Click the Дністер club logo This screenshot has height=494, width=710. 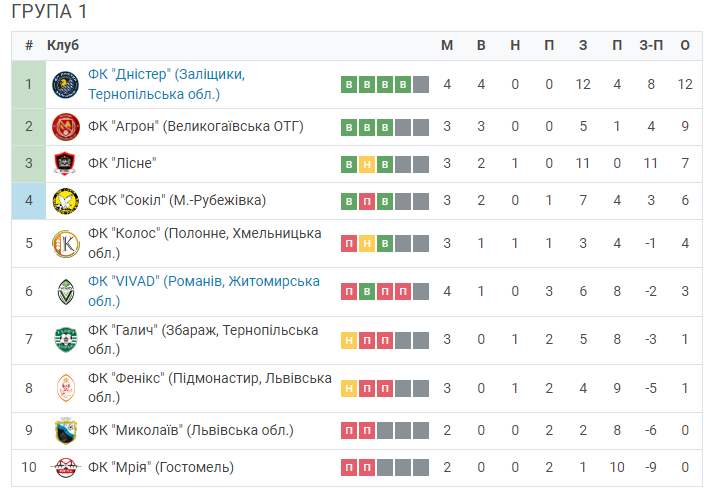tap(66, 85)
